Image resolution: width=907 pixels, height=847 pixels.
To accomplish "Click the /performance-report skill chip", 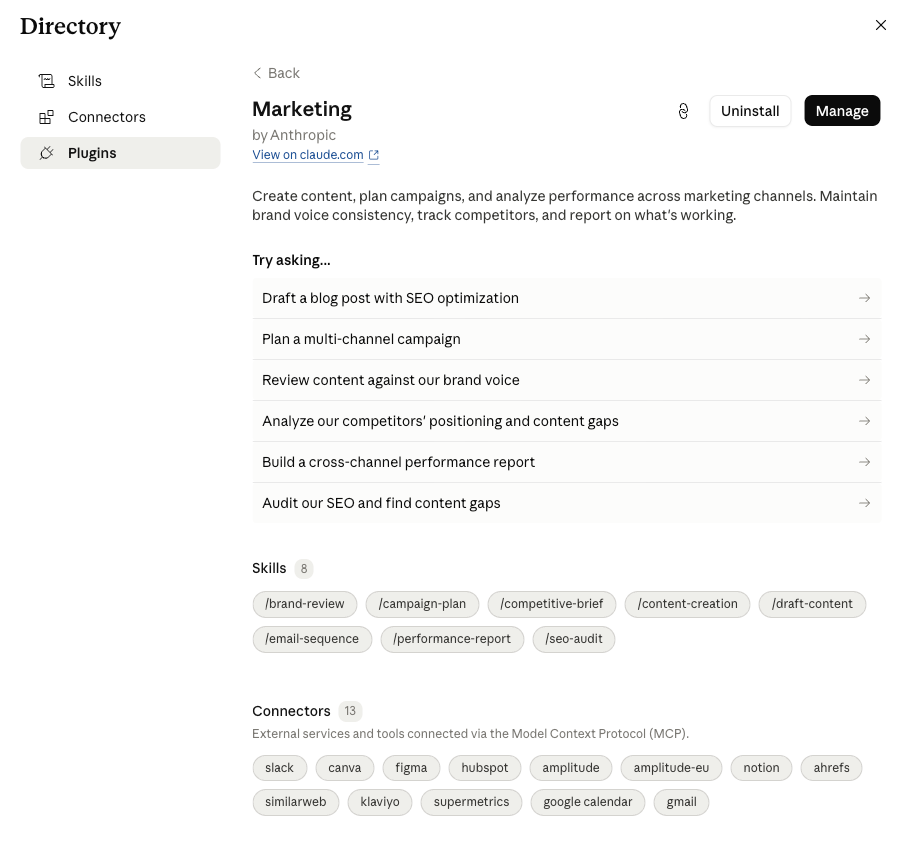I will (x=452, y=639).
